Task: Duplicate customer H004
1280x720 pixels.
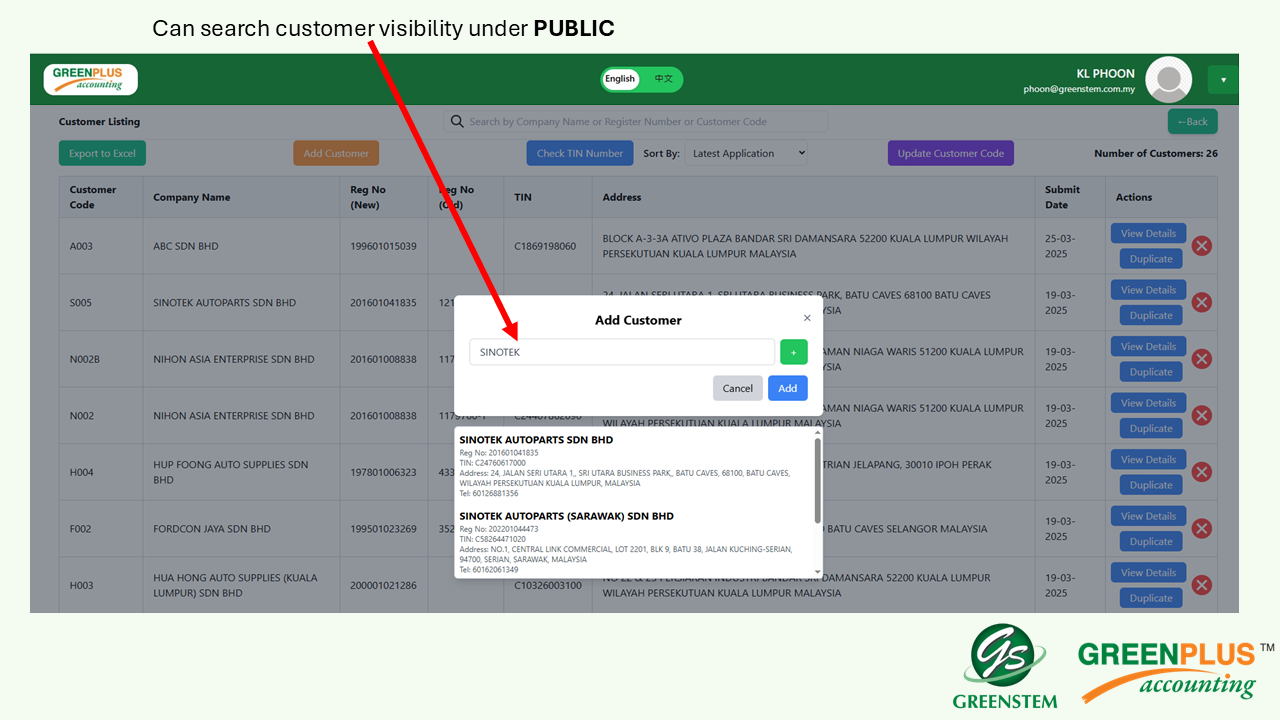Action: tap(1151, 485)
